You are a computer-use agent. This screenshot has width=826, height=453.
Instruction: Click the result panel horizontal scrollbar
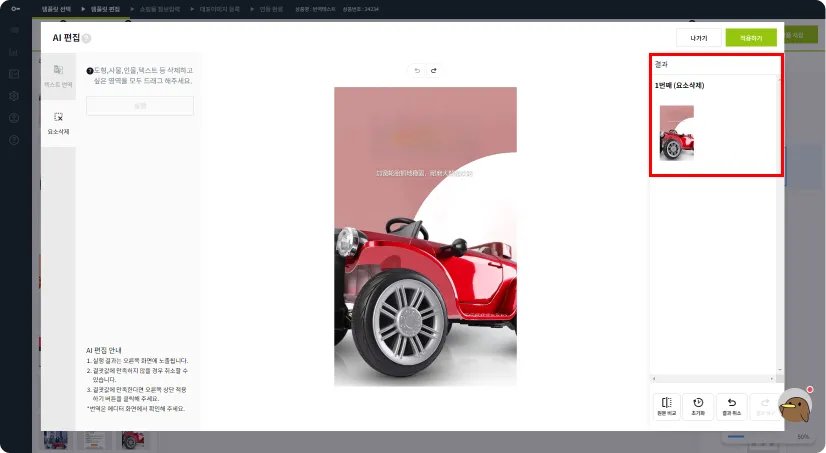(713, 379)
